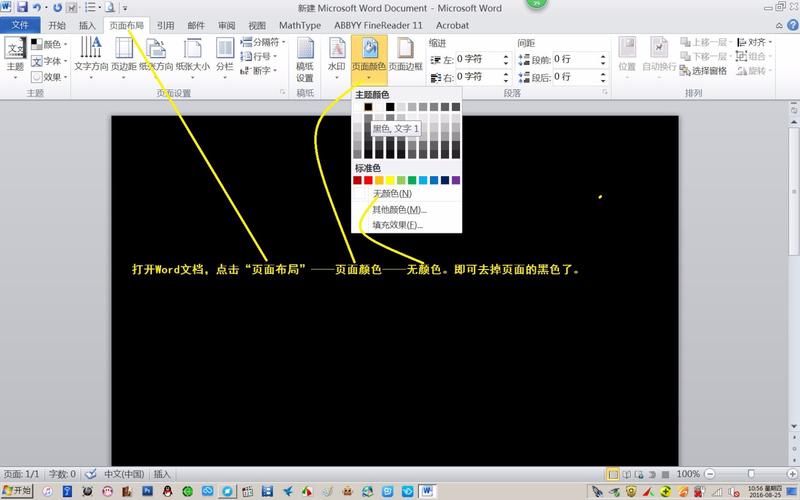Open the 主题 themes gallery
800x500 pixels.
coord(15,58)
